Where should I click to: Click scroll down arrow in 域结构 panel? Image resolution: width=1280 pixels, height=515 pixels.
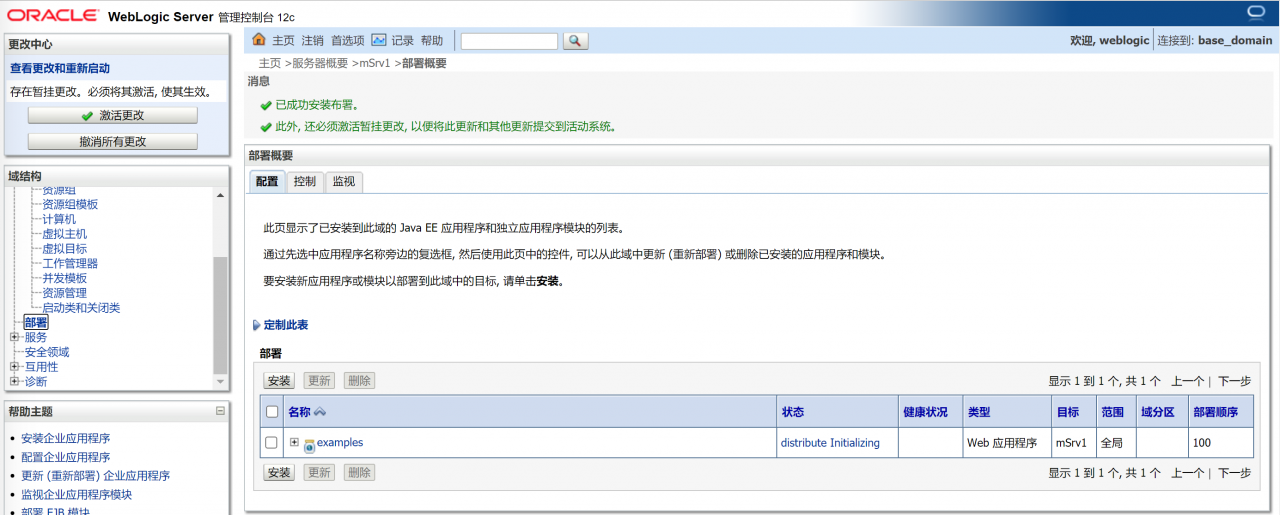(220, 382)
